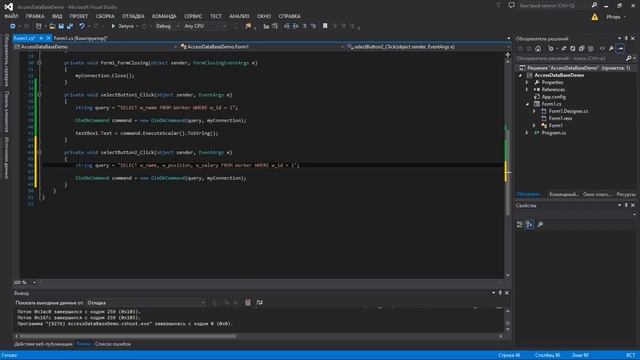The image size is (640, 360).
Task: Click the property pages wrench in Properties panel
Action: coord(540,224)
